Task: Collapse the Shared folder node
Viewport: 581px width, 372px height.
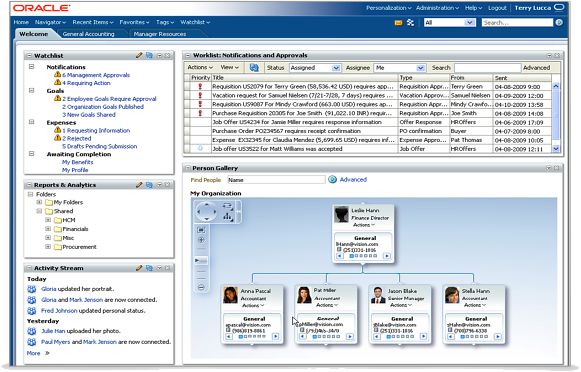Action: tap(39, 211)
